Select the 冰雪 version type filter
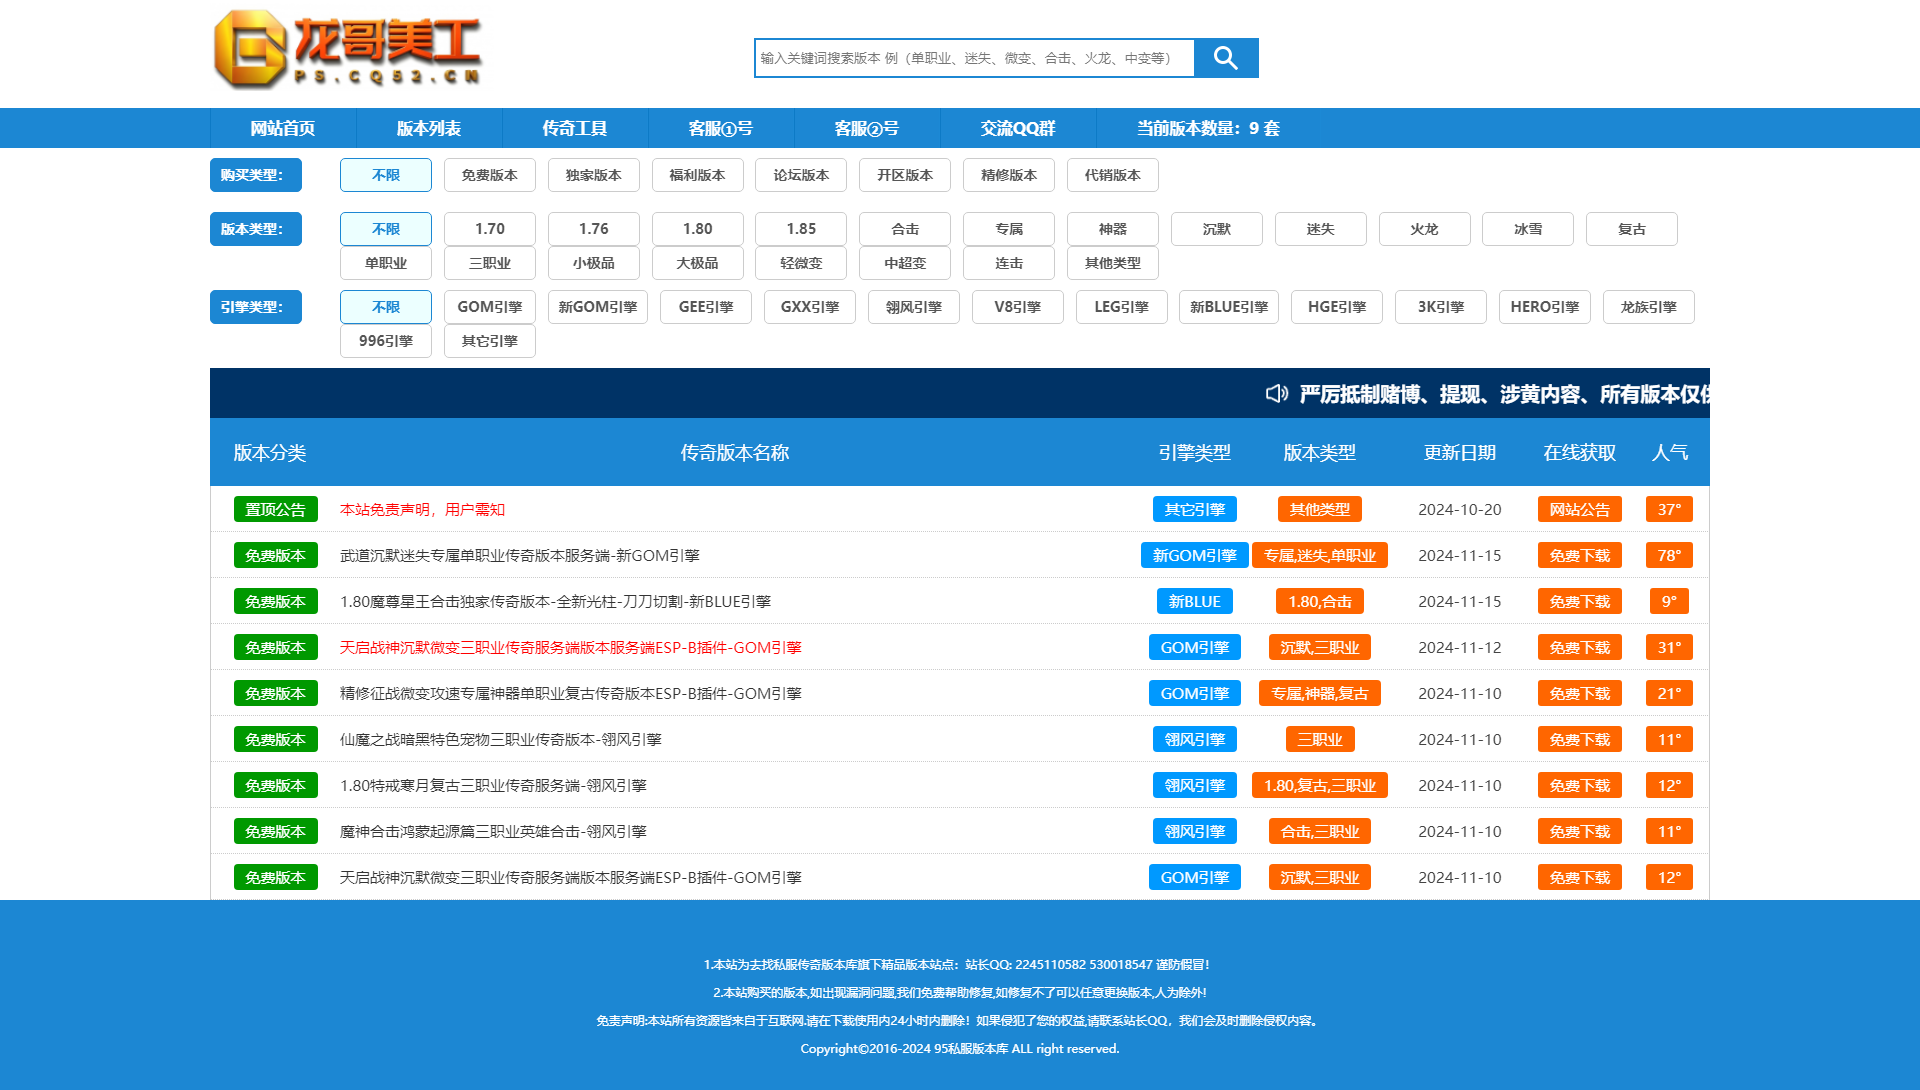Image resolution: width=1920 pixels, height=1090 pixels. pyautogui.click(x=1528, y=229)
